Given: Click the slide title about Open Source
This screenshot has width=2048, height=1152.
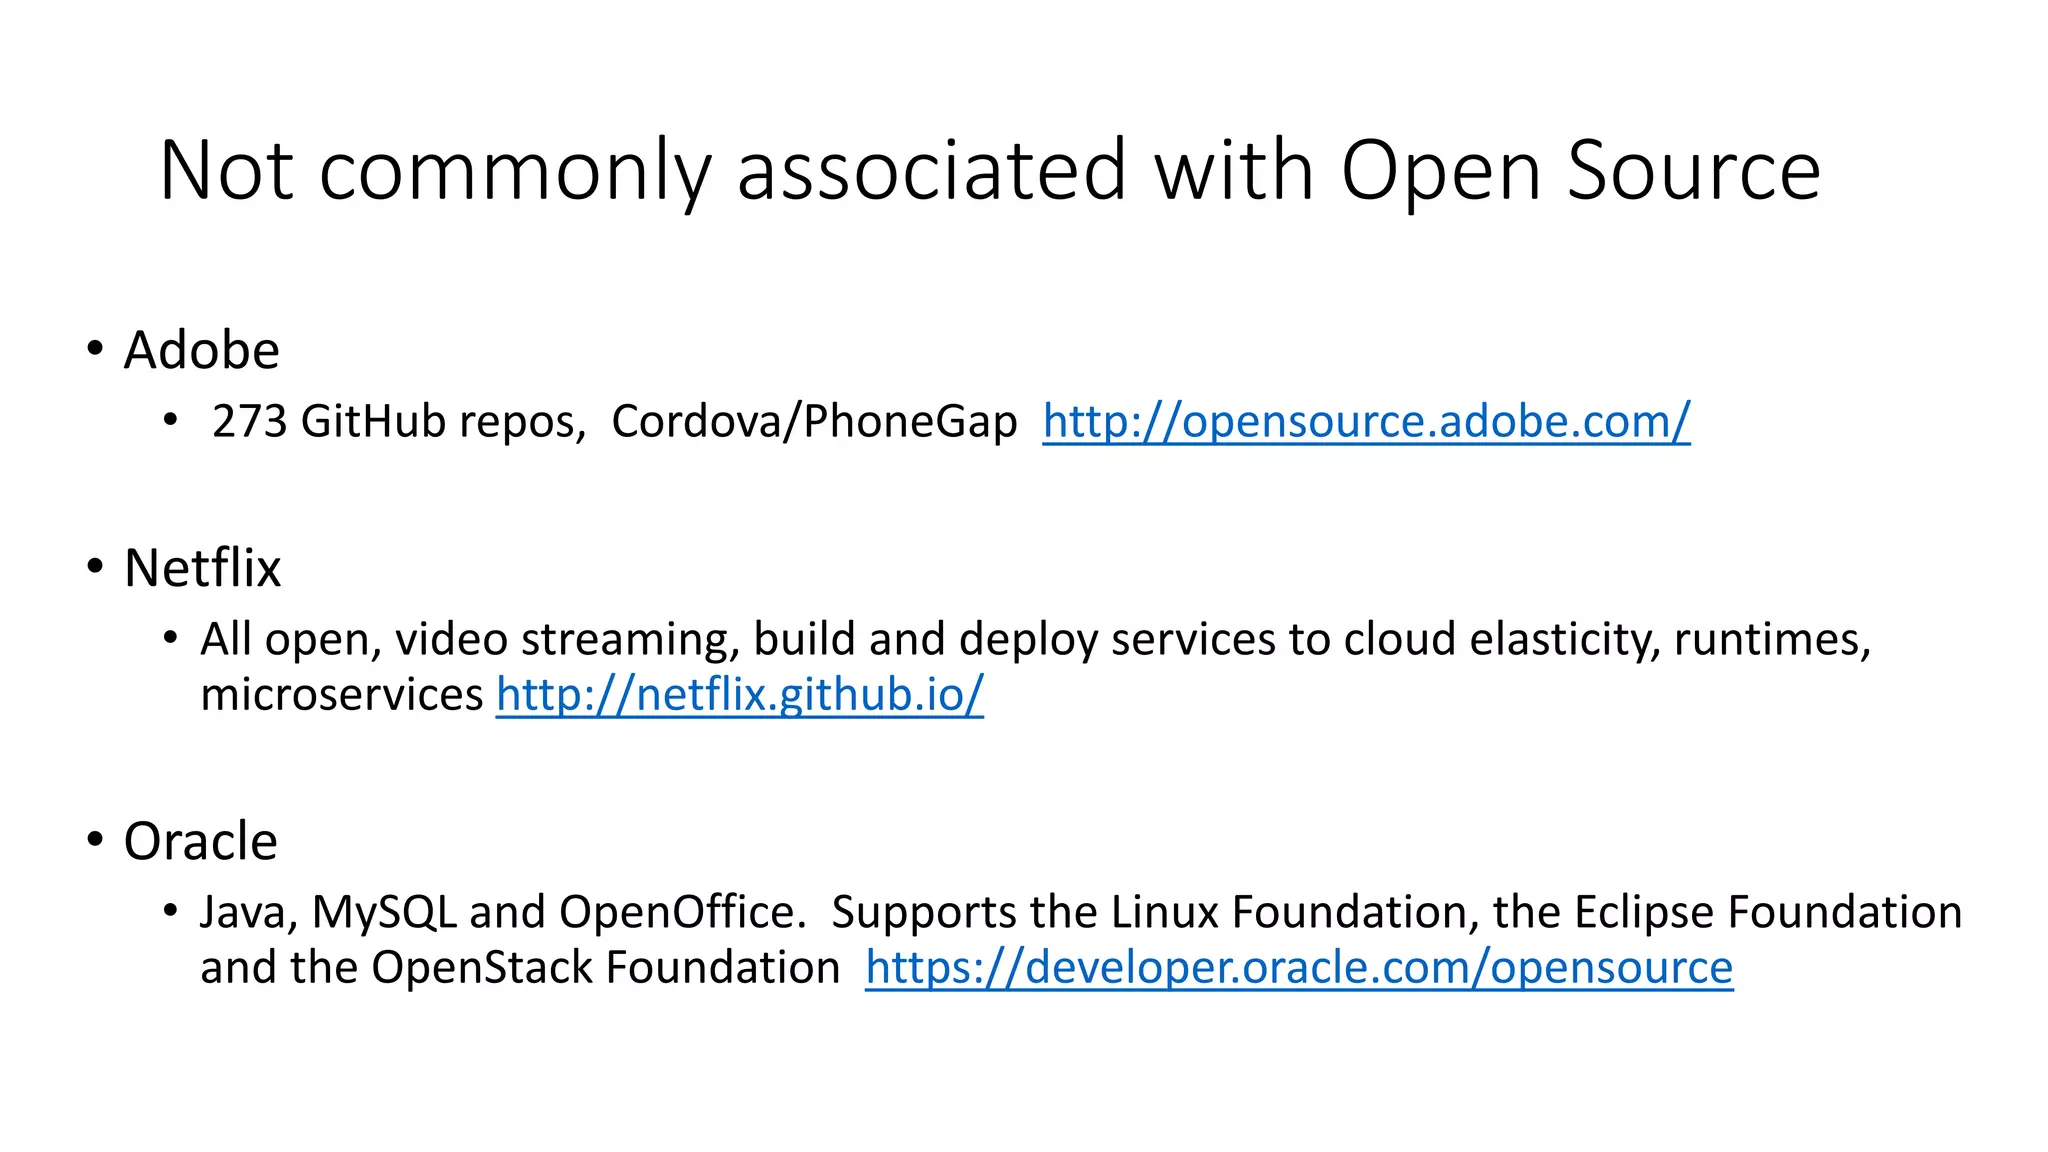Looking at the screenshot, I should [x=989, y=170].
